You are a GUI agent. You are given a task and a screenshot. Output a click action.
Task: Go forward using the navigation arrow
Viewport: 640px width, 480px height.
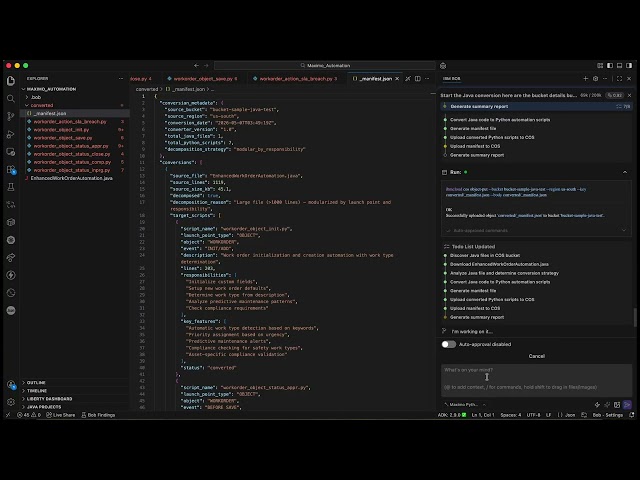[206, 65]
